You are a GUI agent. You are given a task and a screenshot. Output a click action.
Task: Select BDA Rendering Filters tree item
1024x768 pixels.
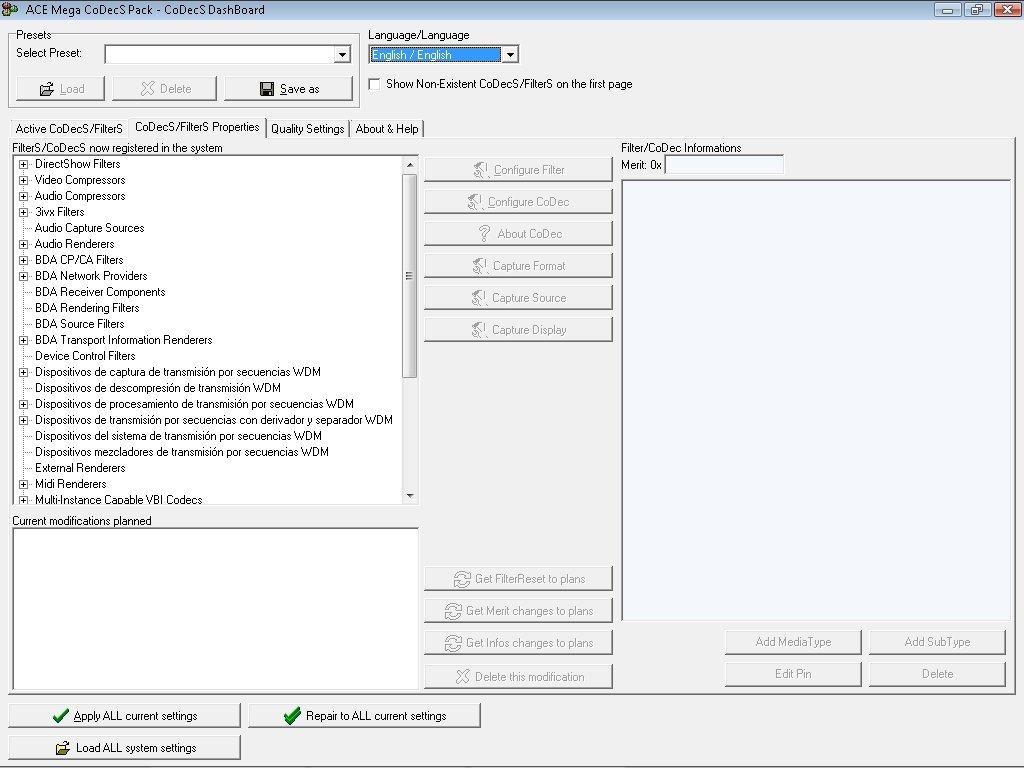[87, 308]
